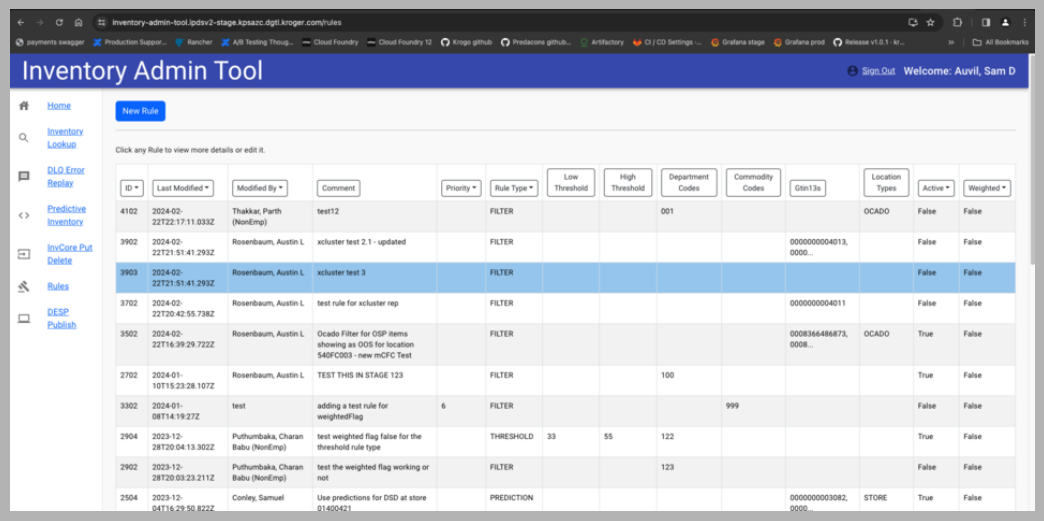
Task: Open the Last Modified column dropdown
Action: [x=183, y=189]
